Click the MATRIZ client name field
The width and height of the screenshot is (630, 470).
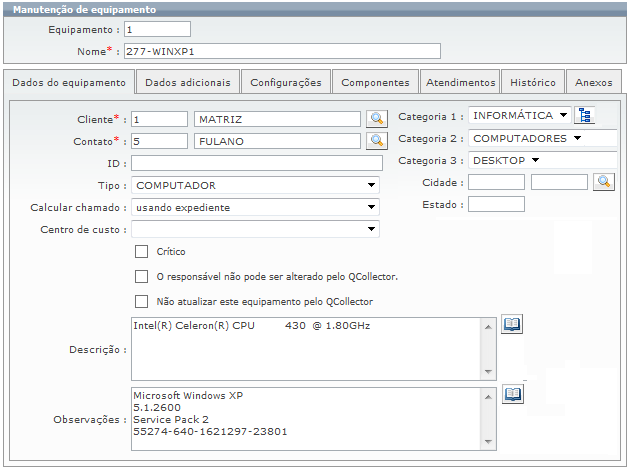click(277, 119)
